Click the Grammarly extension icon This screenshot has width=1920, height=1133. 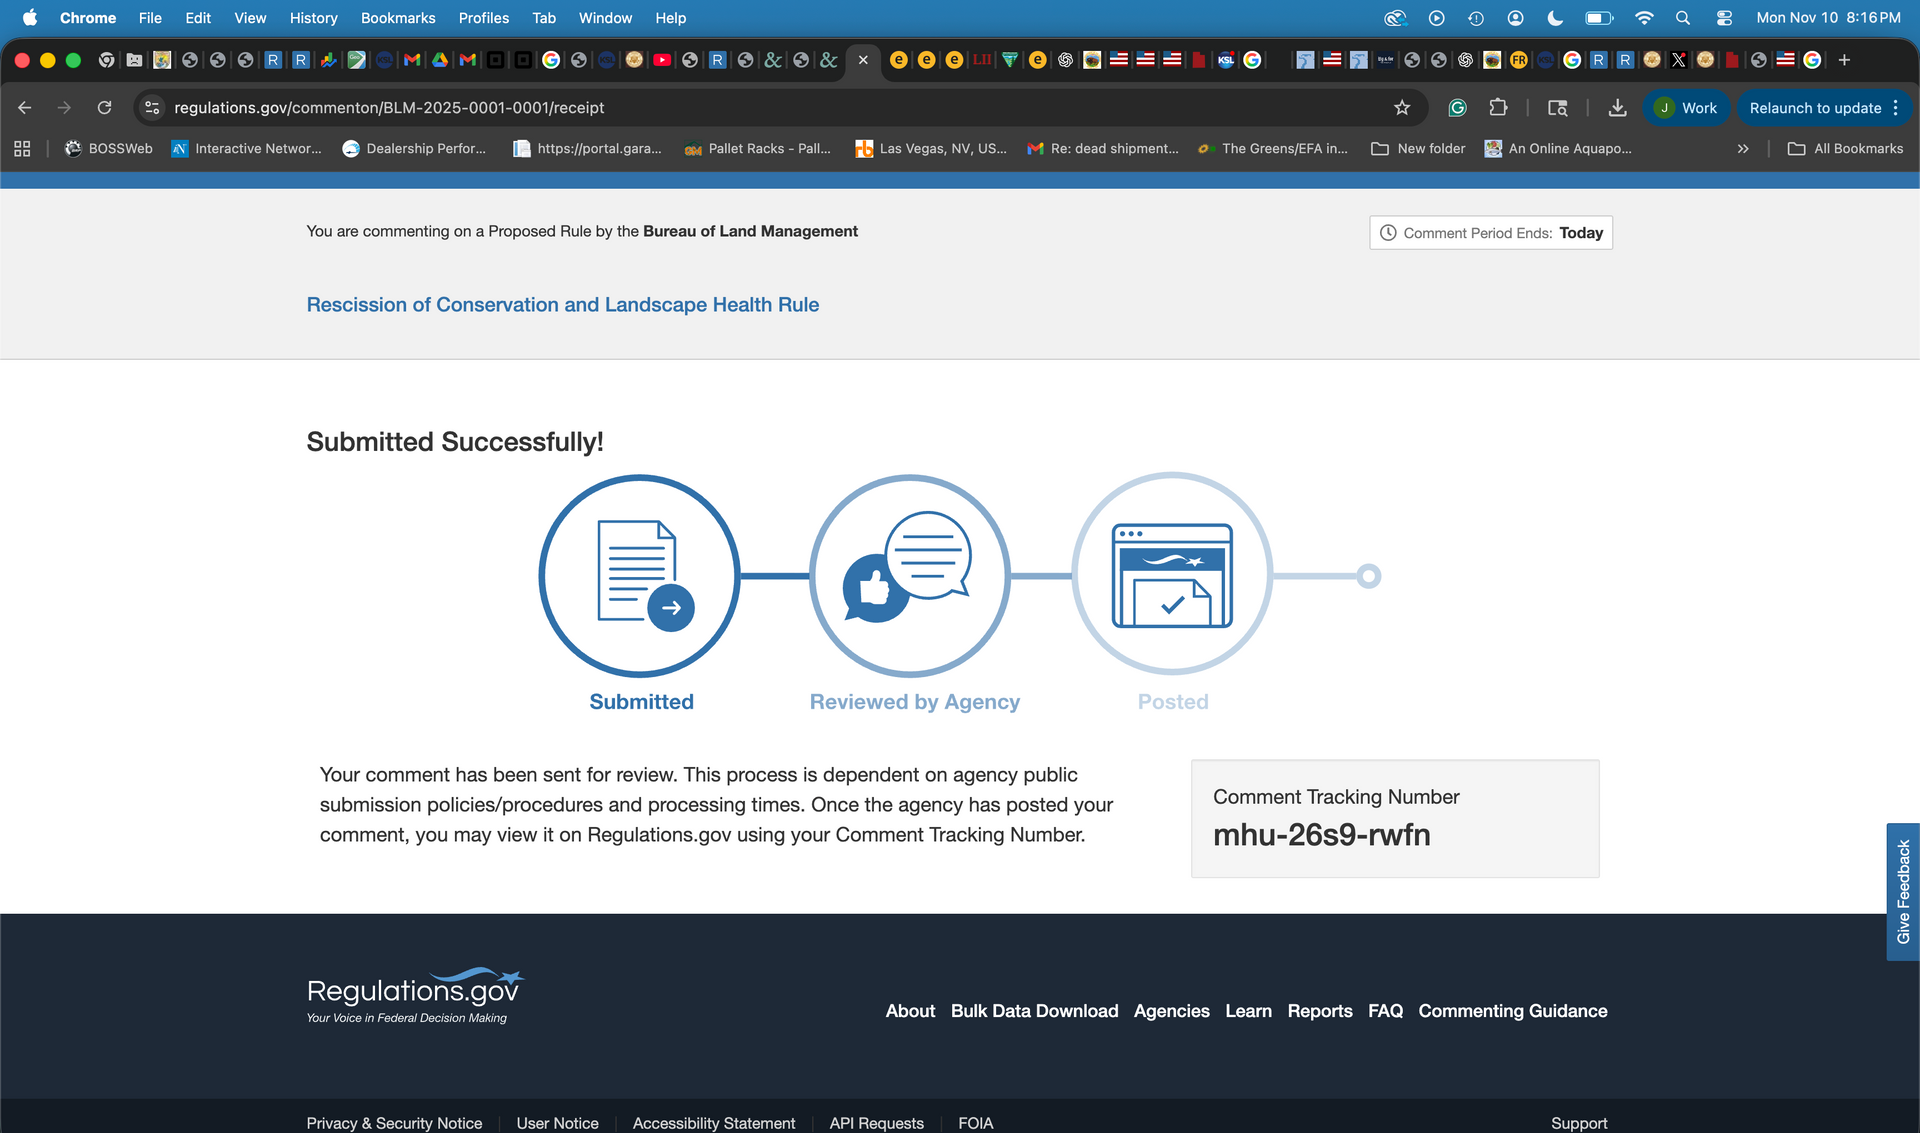(1457, 108)
